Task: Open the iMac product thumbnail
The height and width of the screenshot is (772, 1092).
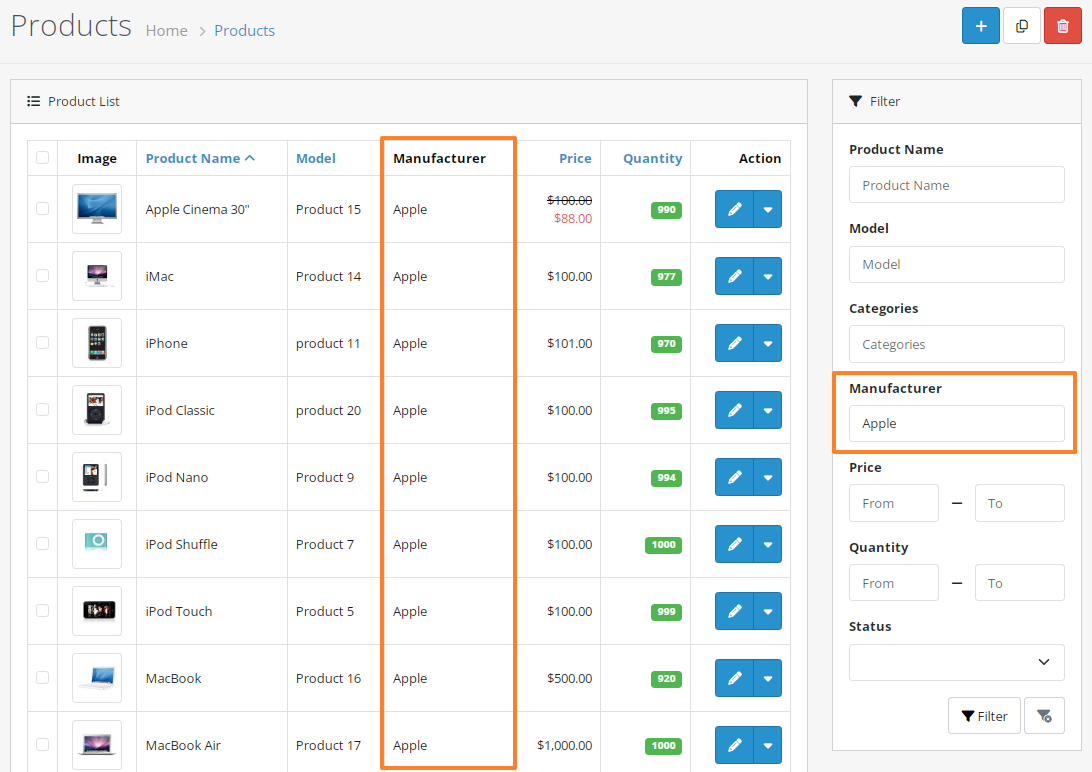Action: [97, 276]
